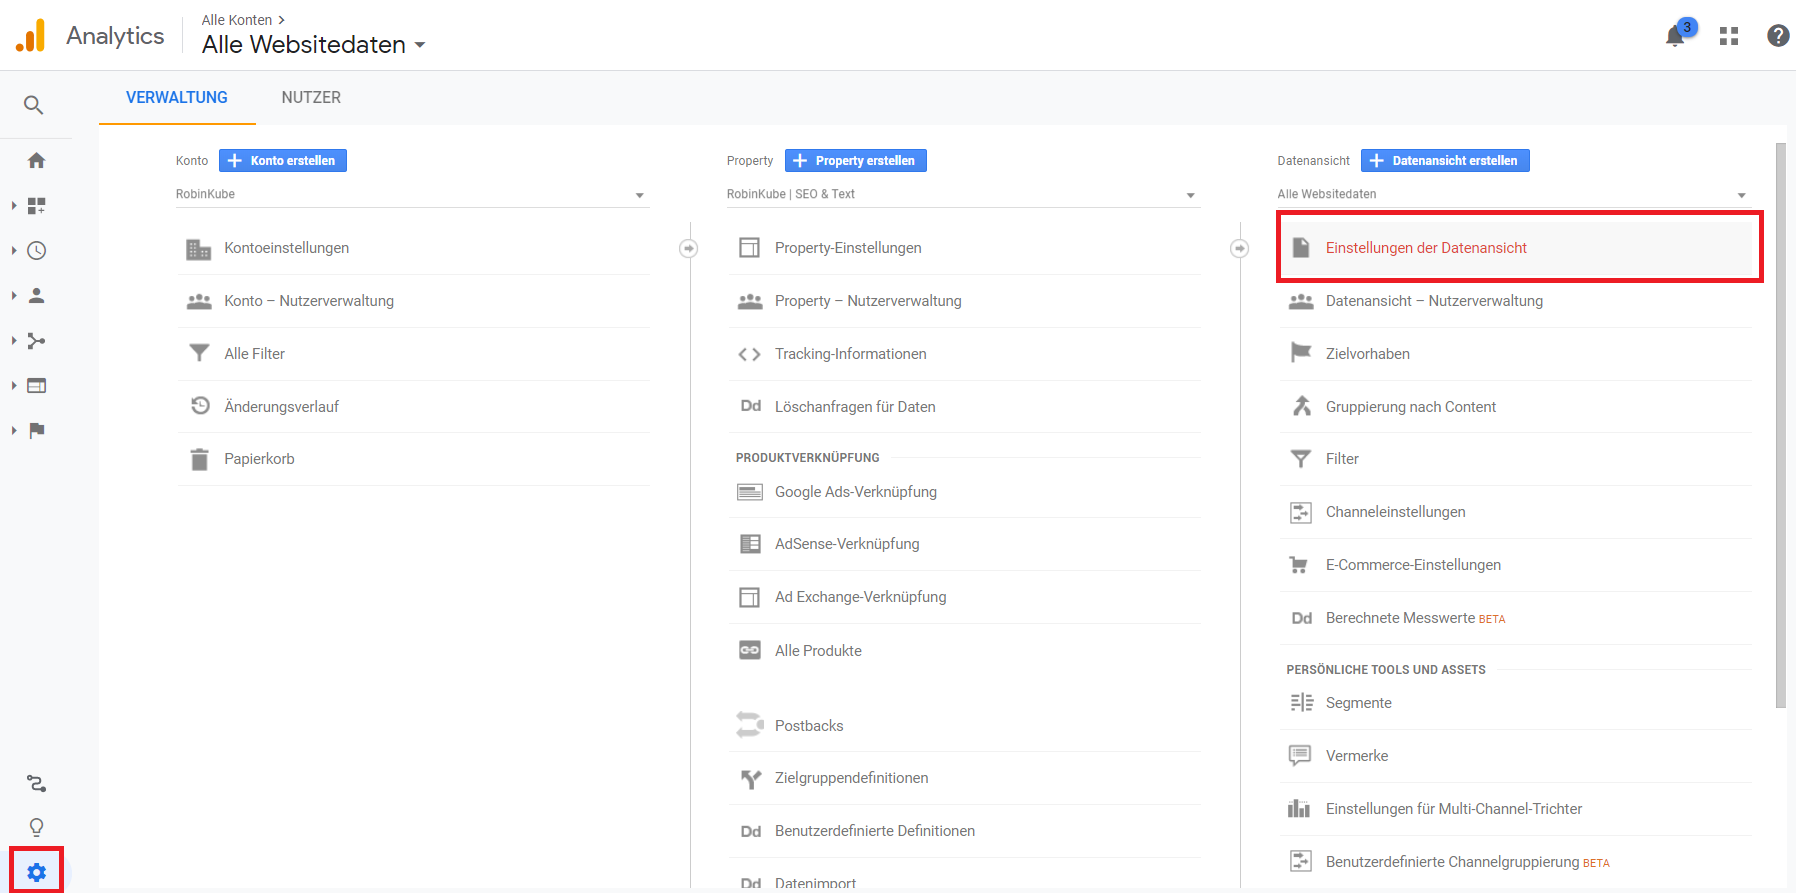Screen dimensions: 1796x893
Task: Expand the Behavior sidebar section arrow
Action: [x=14, y=386]
